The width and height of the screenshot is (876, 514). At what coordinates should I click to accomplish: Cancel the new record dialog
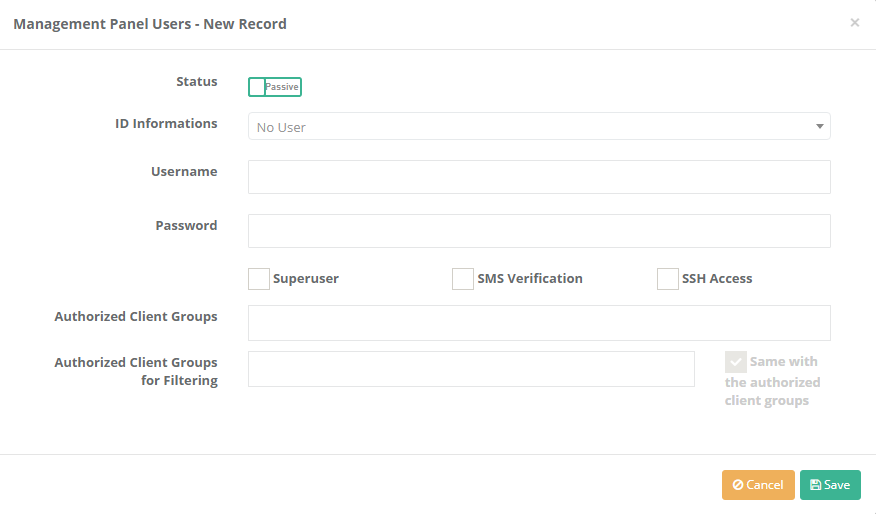pyautogui.click(x=758, y=485)
